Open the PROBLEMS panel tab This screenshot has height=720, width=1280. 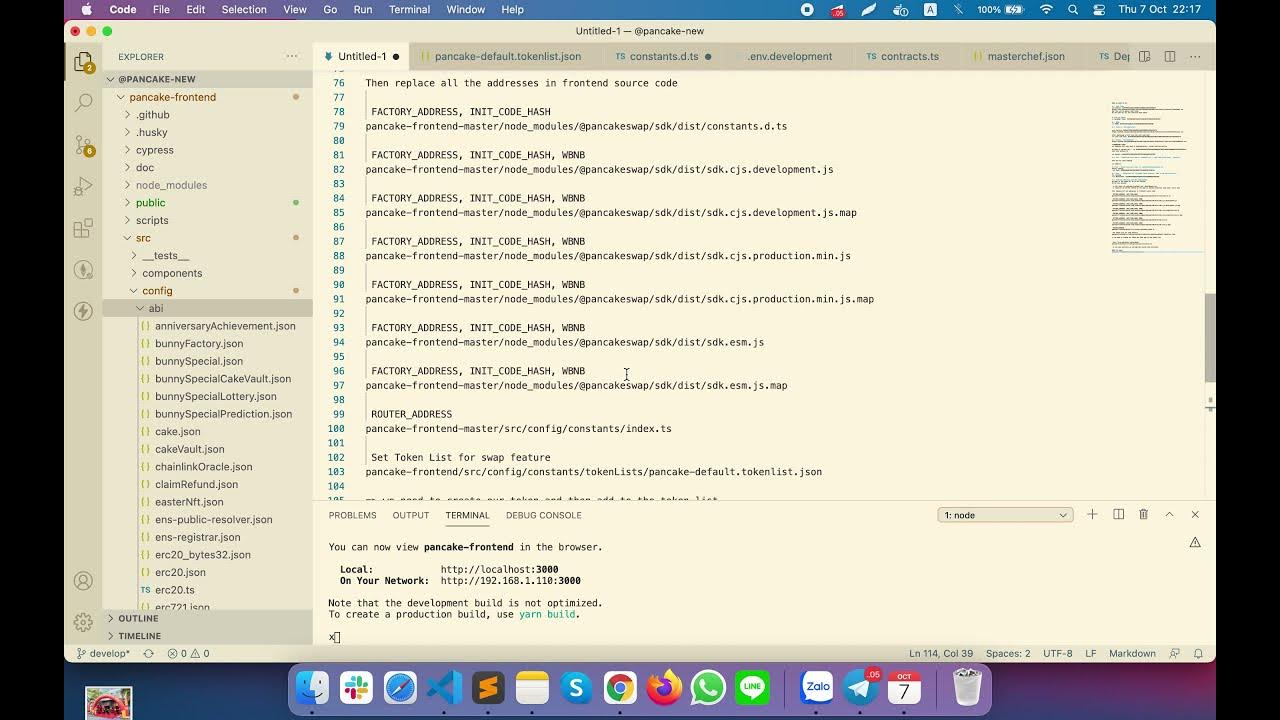353,515
